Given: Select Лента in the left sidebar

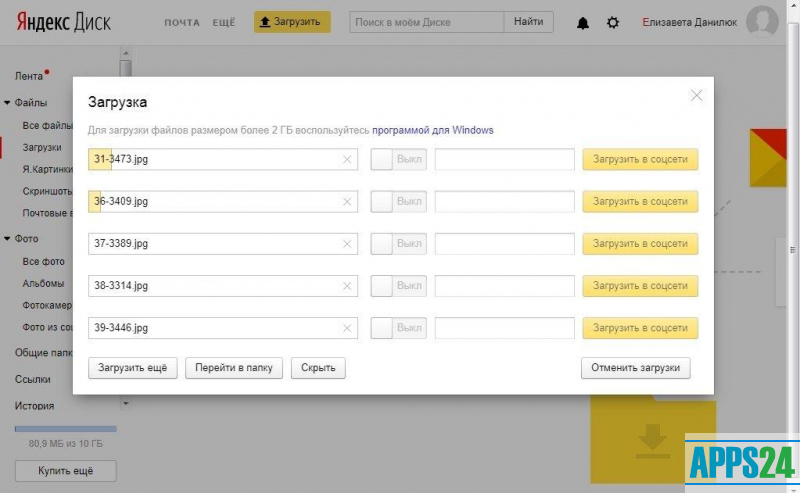Looking at the screenshot, I should (x=29, y=76).
